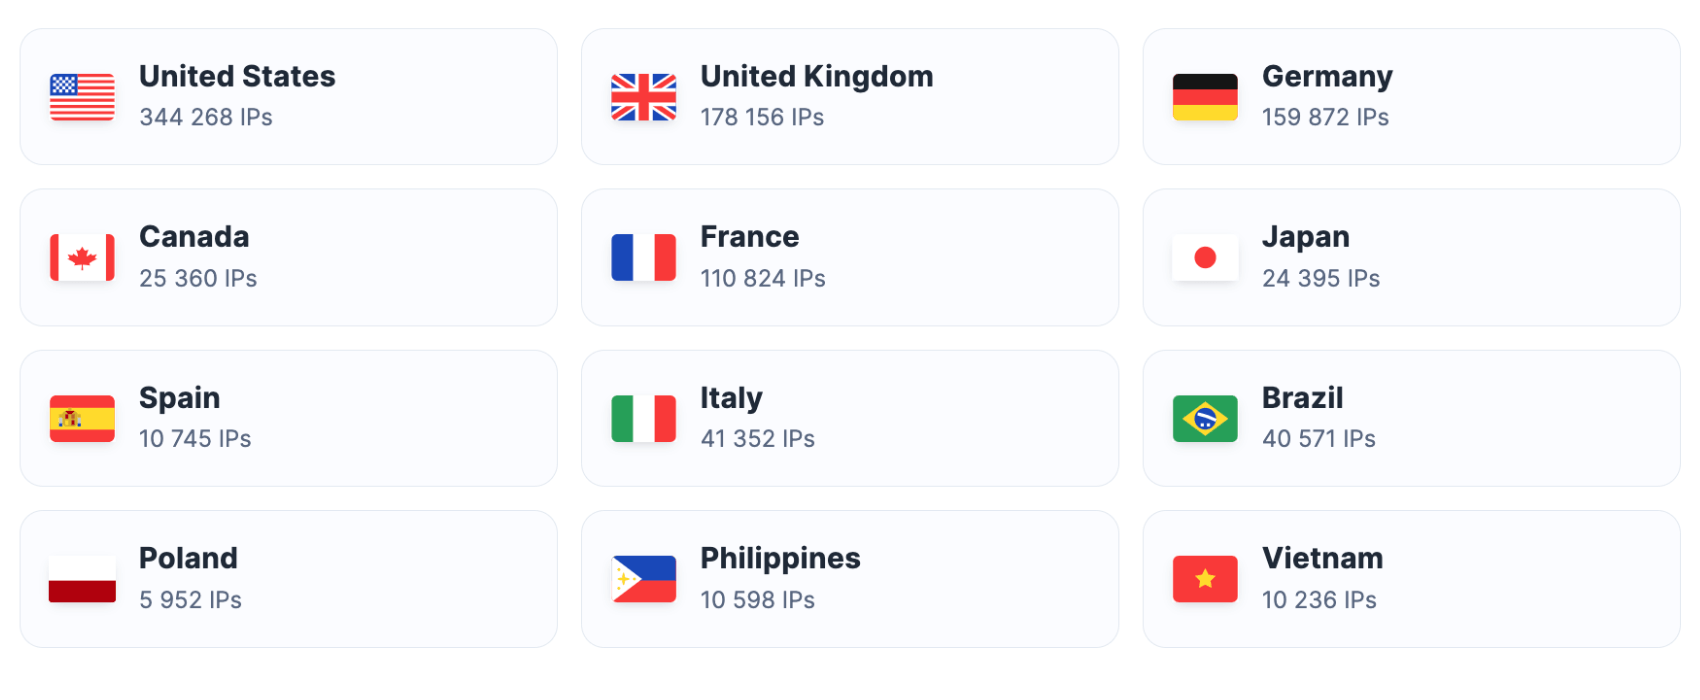This screenshot has width=1700, height=700.
Task: Click the Japan 24 395 IPs text
Action: click(1321, 278)
